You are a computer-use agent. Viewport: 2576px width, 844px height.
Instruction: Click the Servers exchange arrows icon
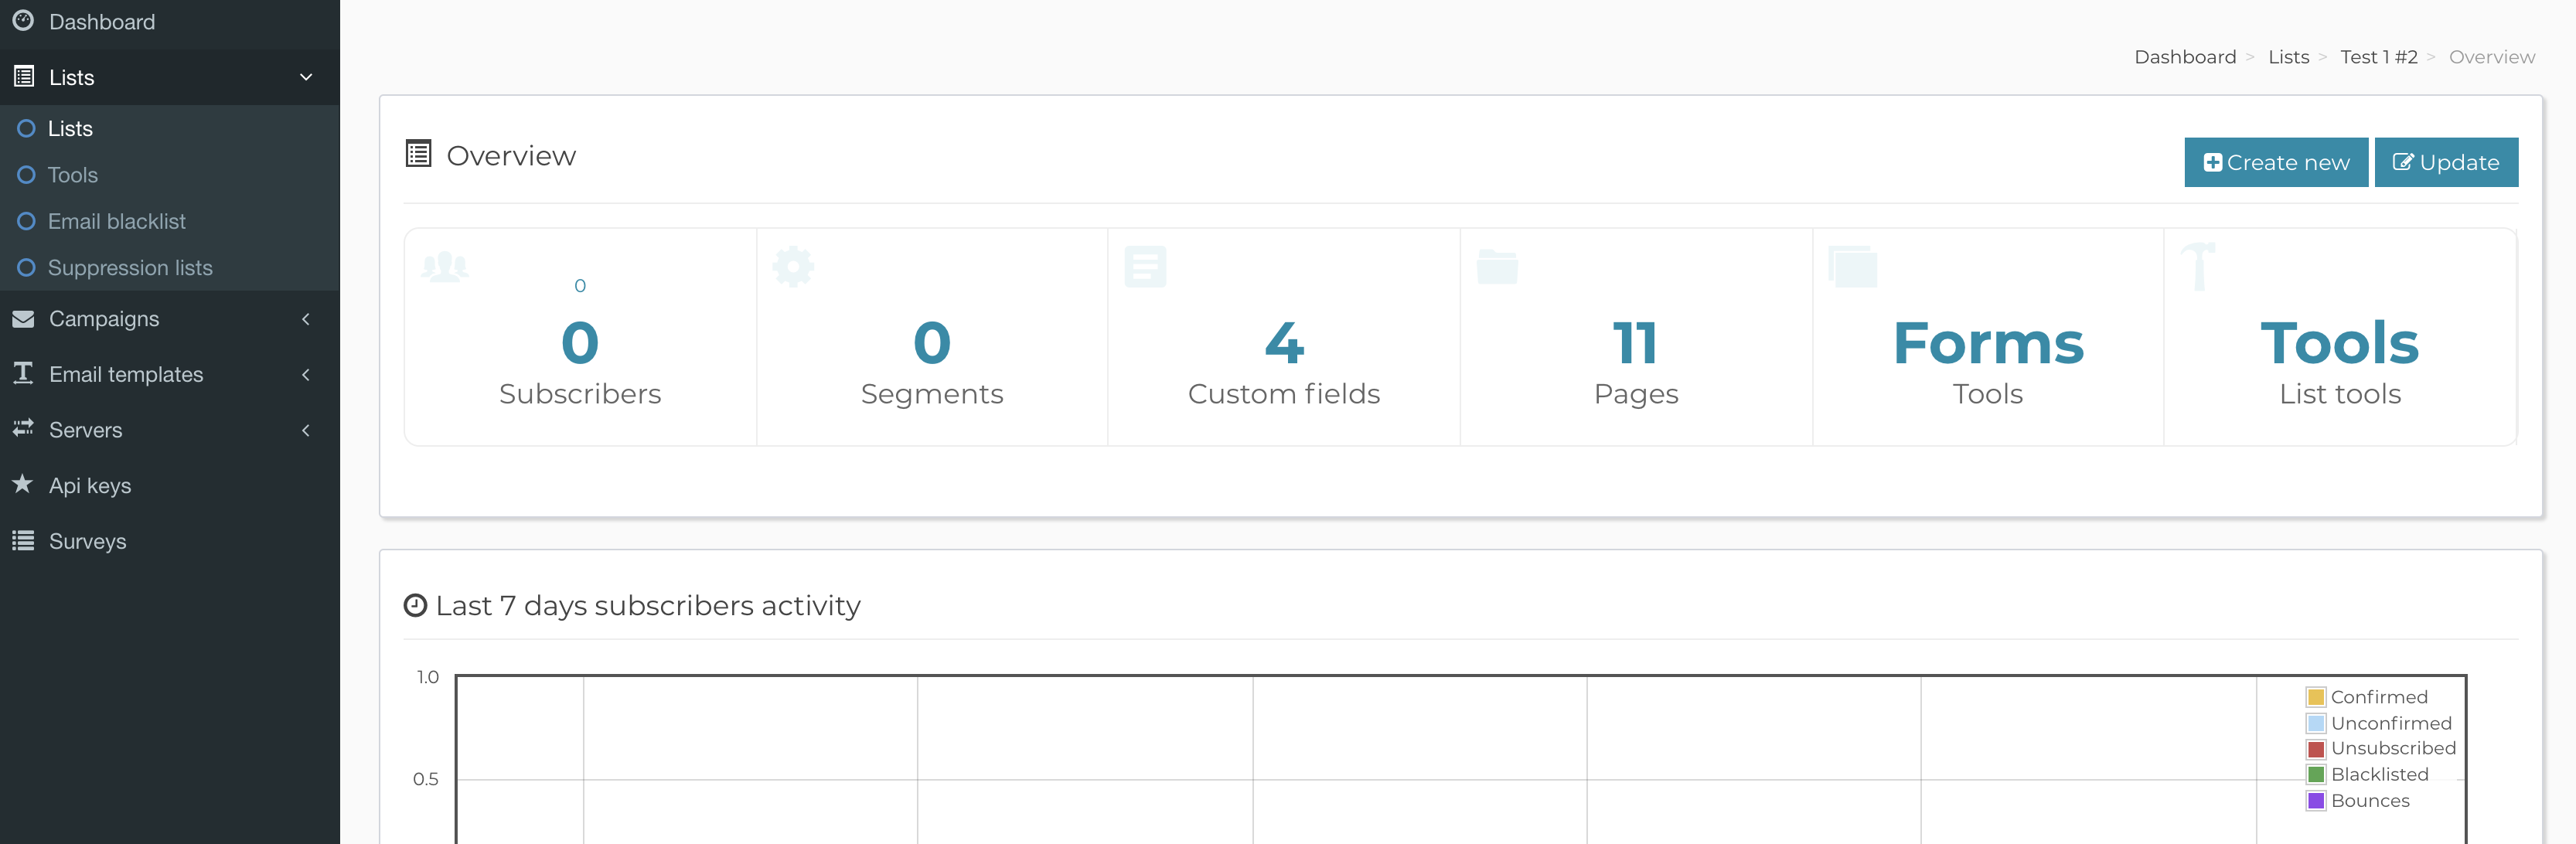point(23,428)
